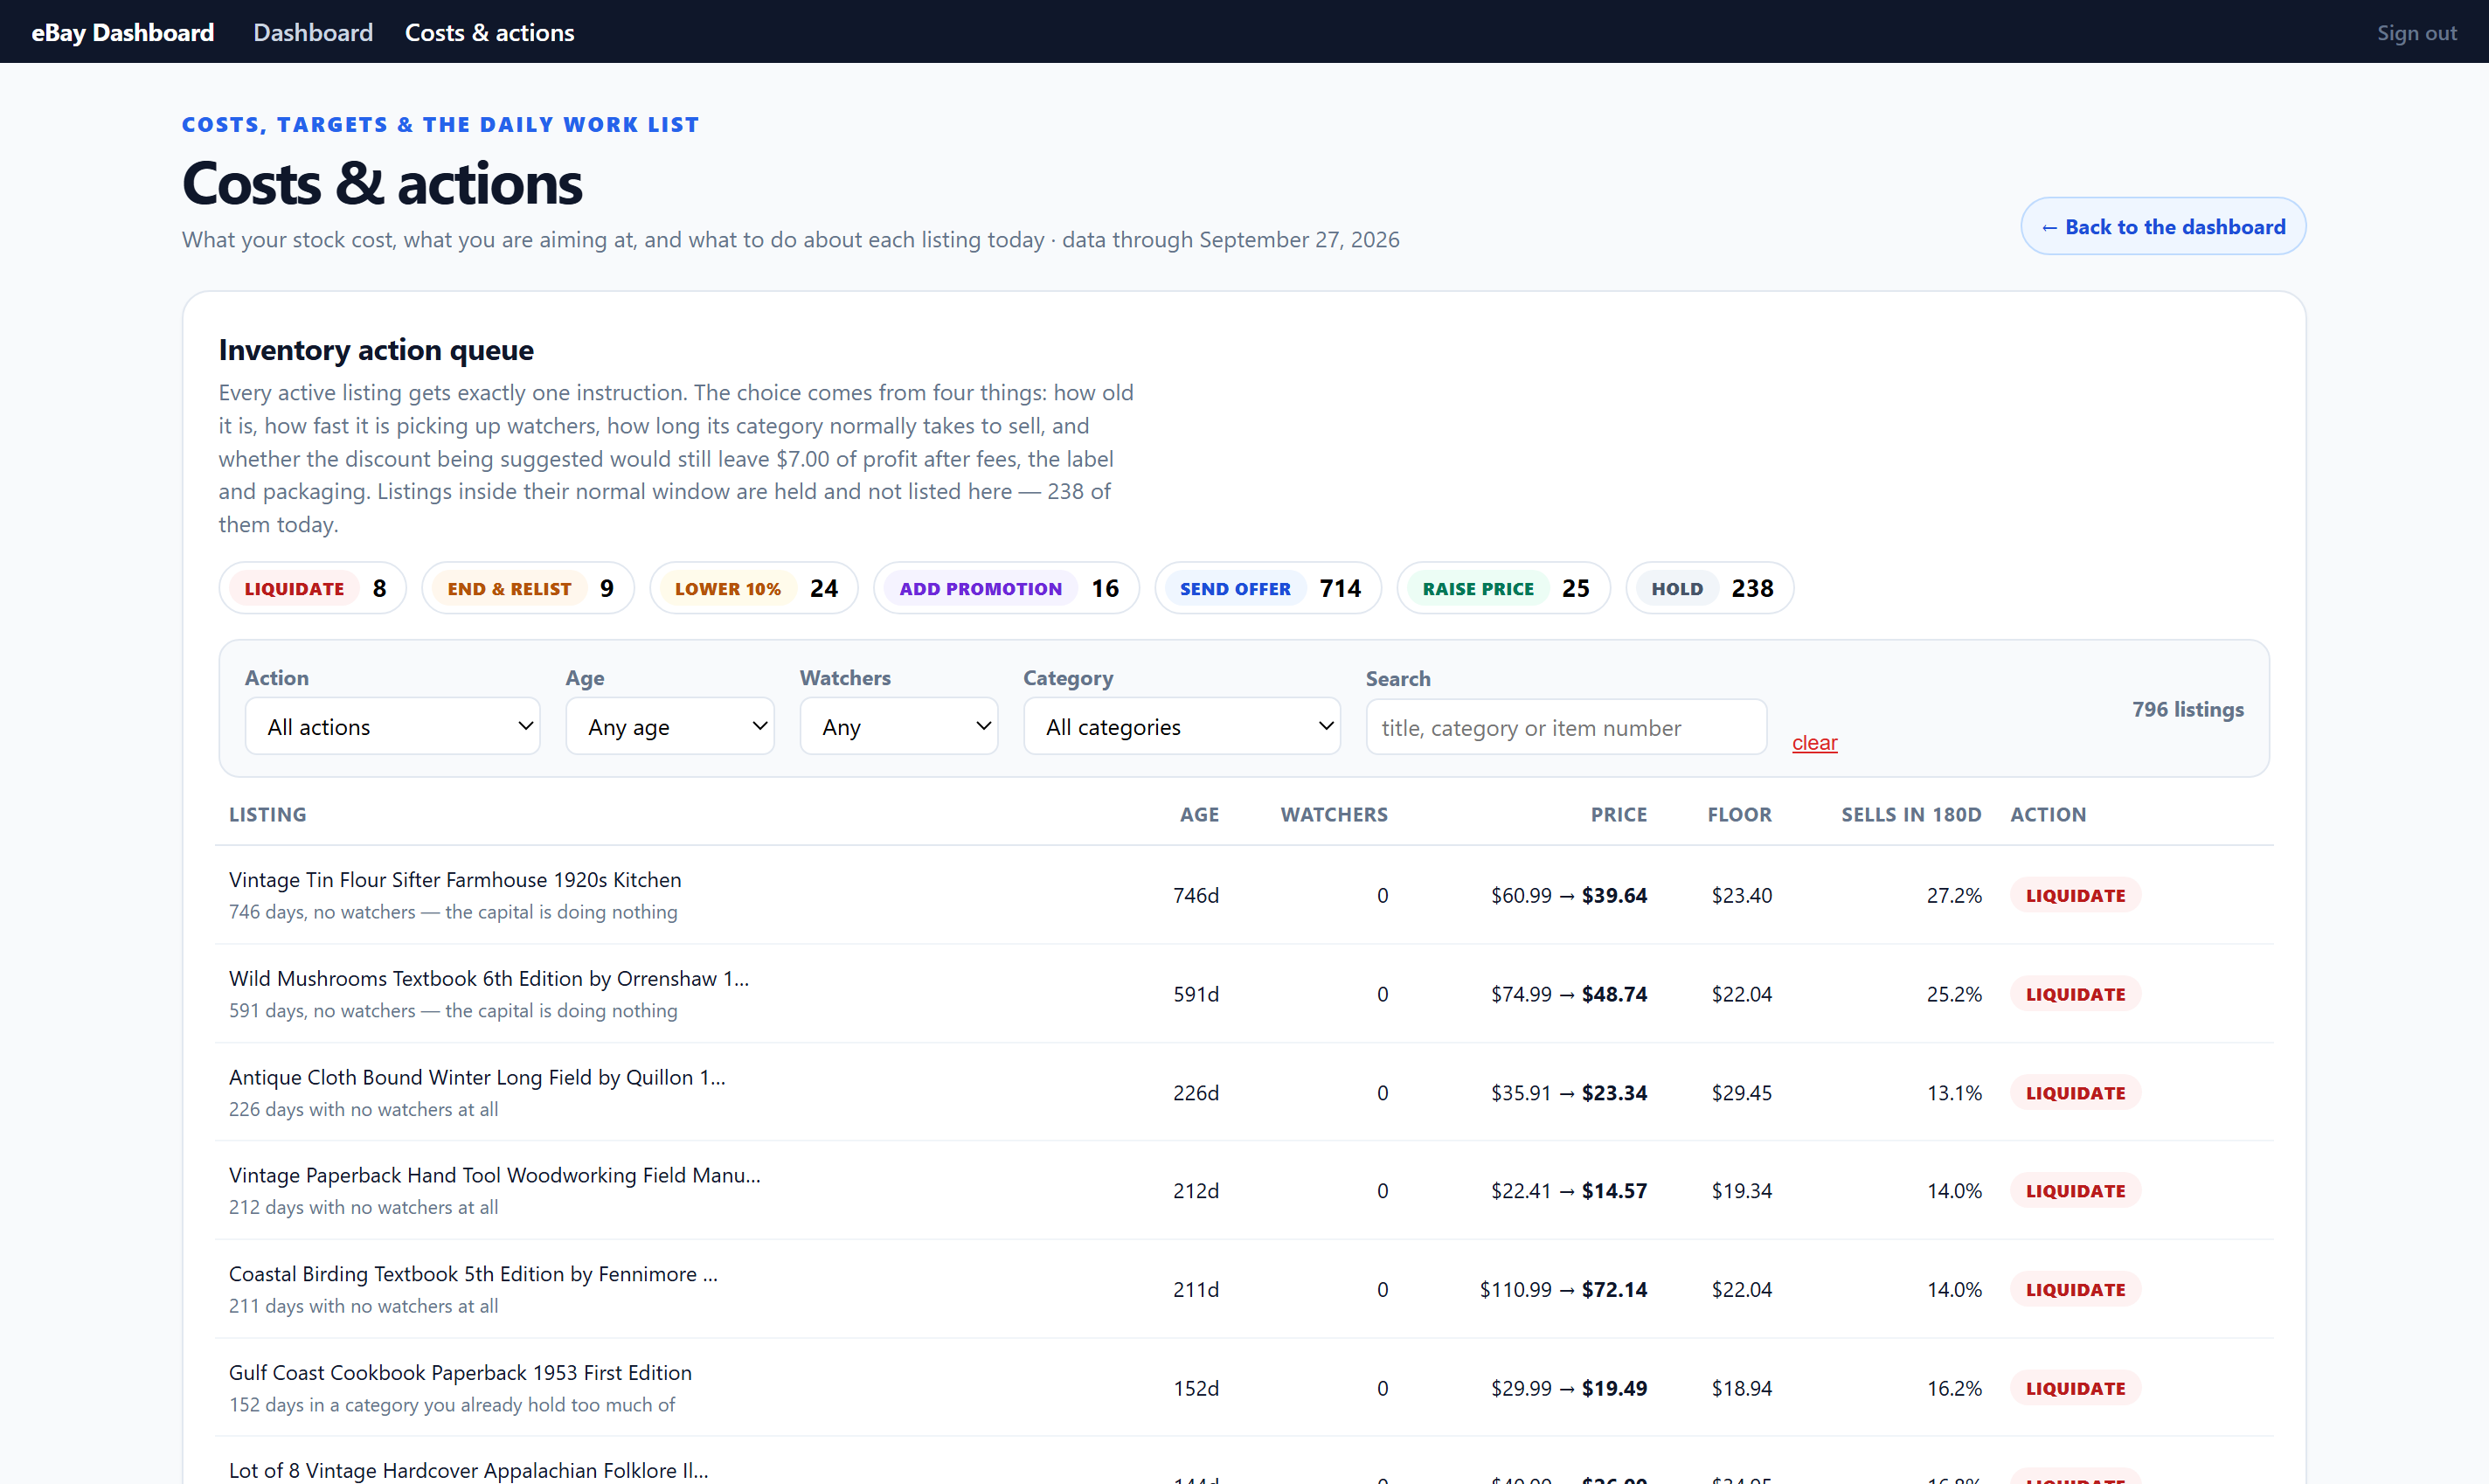Click Liquidate badge in Flour Sifter row
The height and width of the screenshot is (1484, 2489).
click(2075, 895)
